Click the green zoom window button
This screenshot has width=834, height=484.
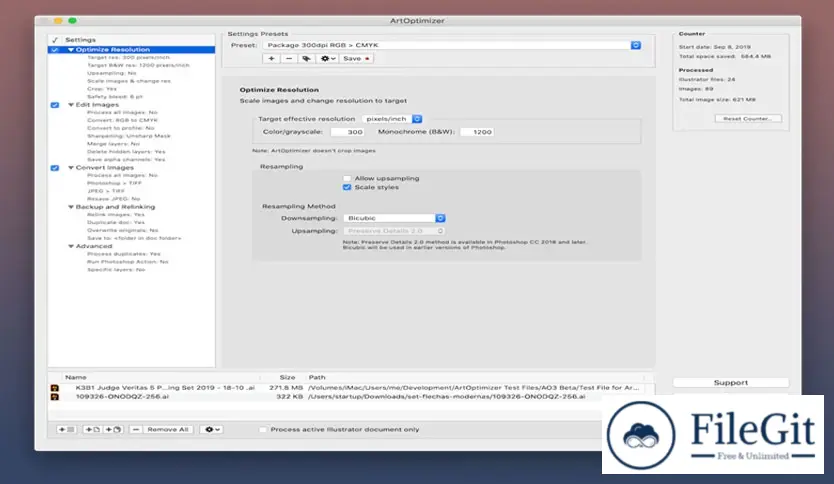click(72, 21)
